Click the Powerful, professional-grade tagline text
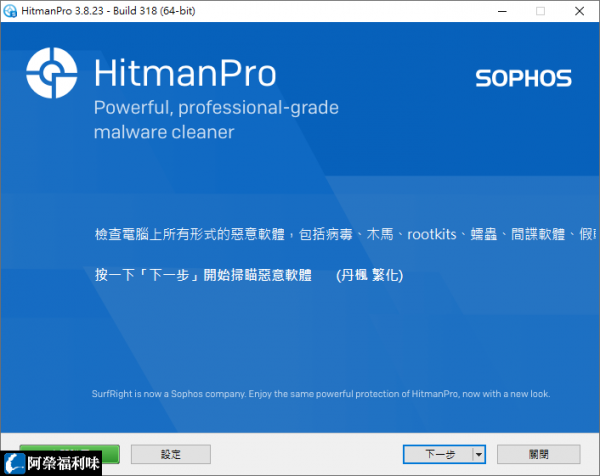The width and height of the screenshot is (600, 476). pos(216,108)
